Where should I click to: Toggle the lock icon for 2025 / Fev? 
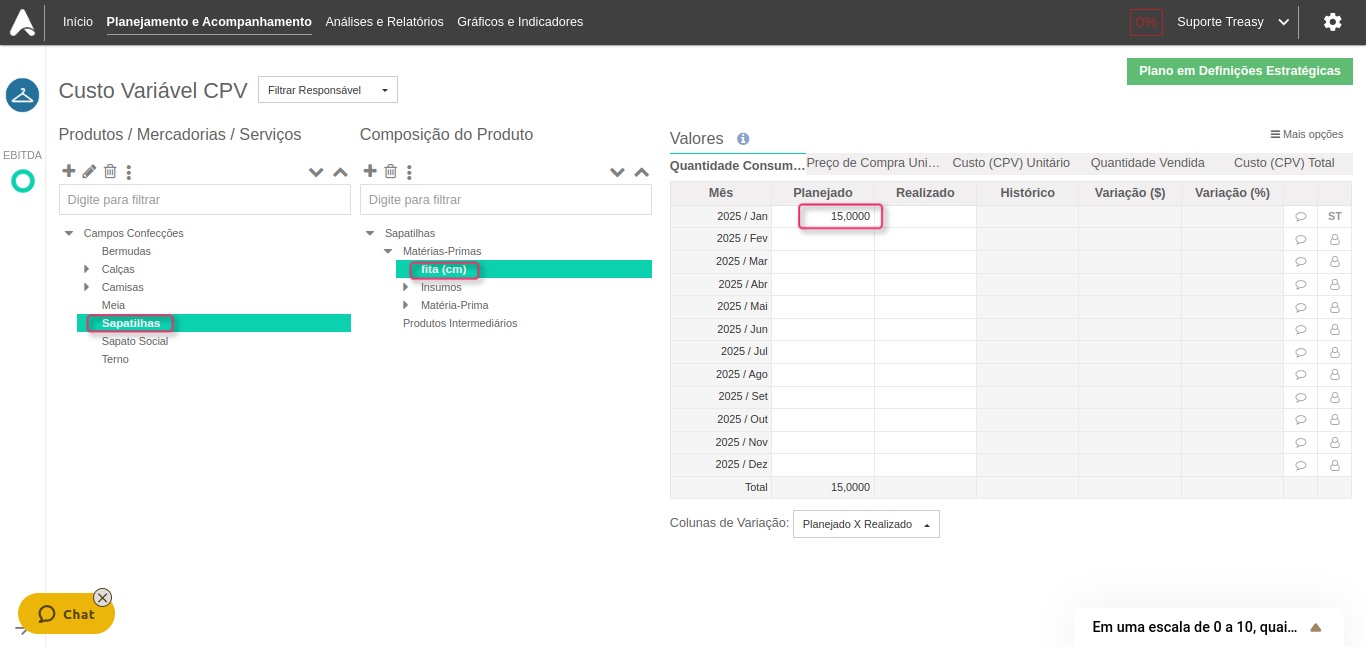(1334, 239)
